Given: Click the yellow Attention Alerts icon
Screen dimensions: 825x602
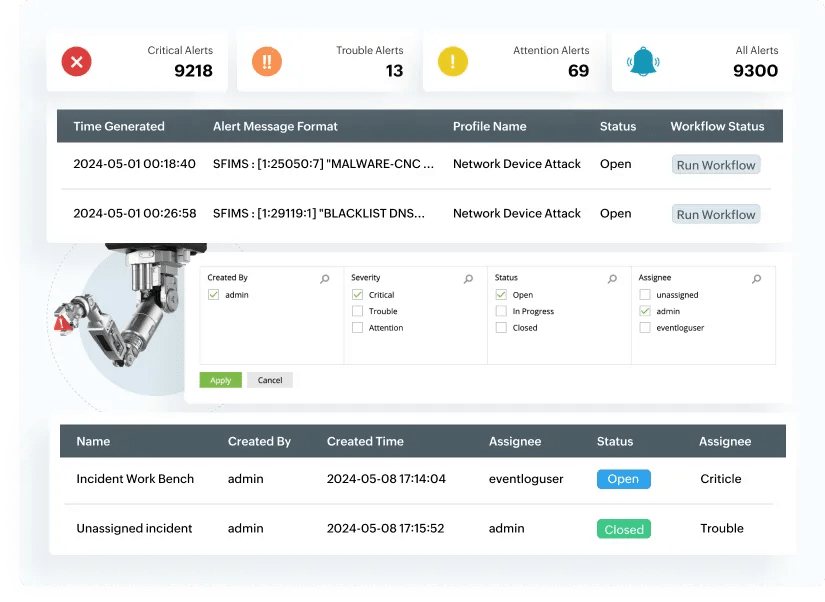Looking at the screenshot, I should point(452,62).
